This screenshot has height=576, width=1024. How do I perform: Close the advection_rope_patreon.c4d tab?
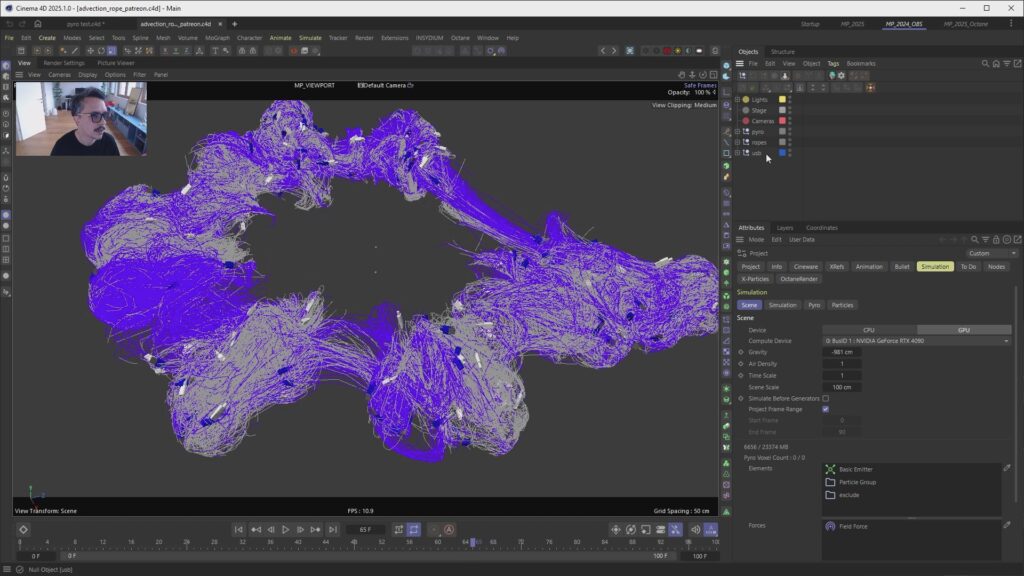220,24
